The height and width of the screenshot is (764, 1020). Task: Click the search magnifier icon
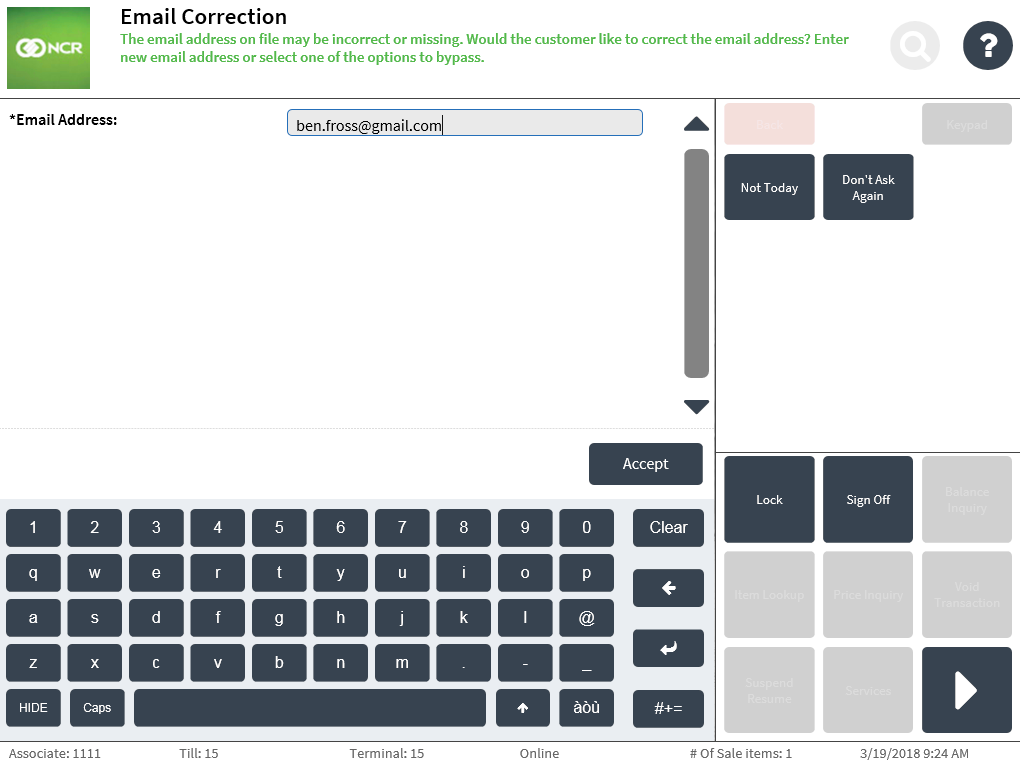pyautogui.click(x=914, y=45)
